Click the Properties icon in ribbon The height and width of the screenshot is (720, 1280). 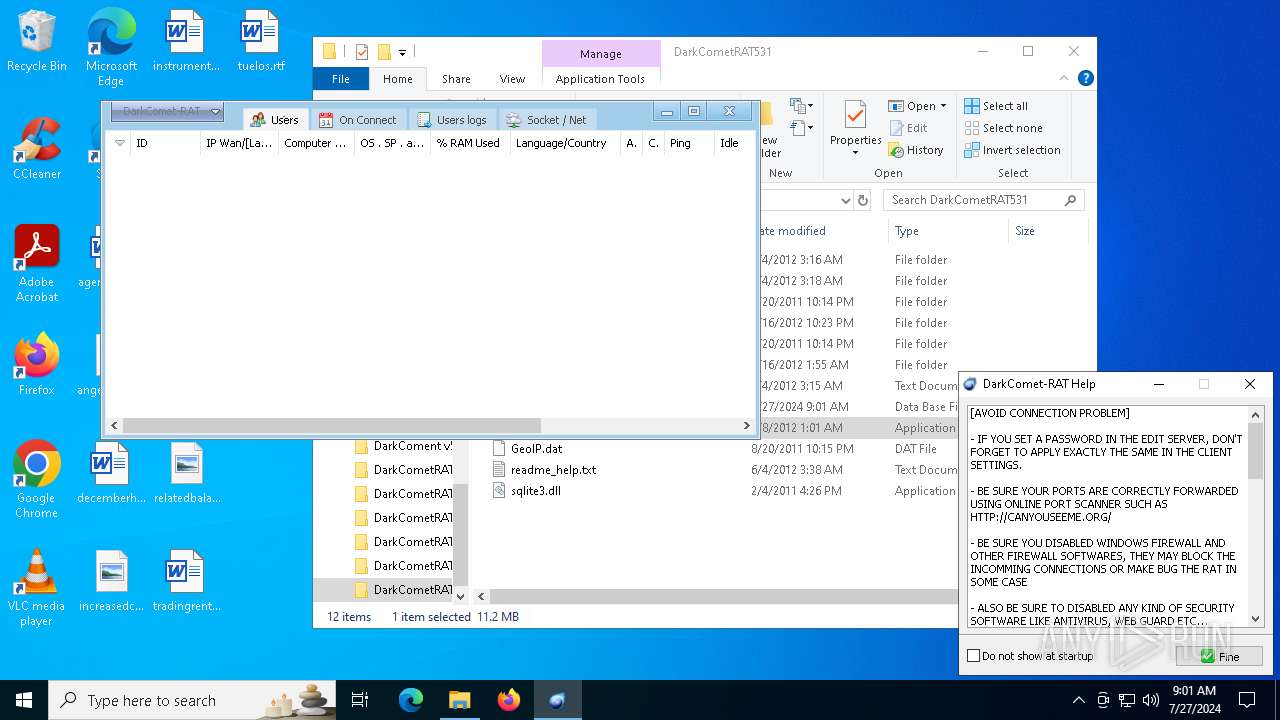[x=855, y=128]
